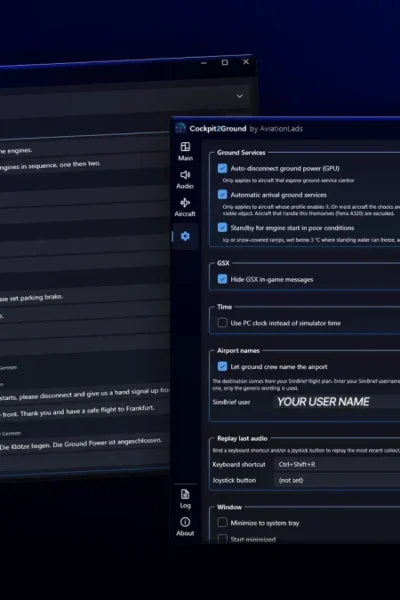Click the settings gear icon in sidebar
Image resolution: width=400 pixels, height=600 pixels.
click(185, 236)
